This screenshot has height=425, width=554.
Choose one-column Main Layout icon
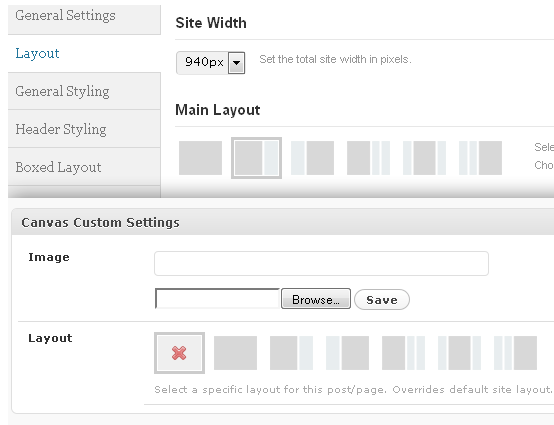click(x=200, y=158)
